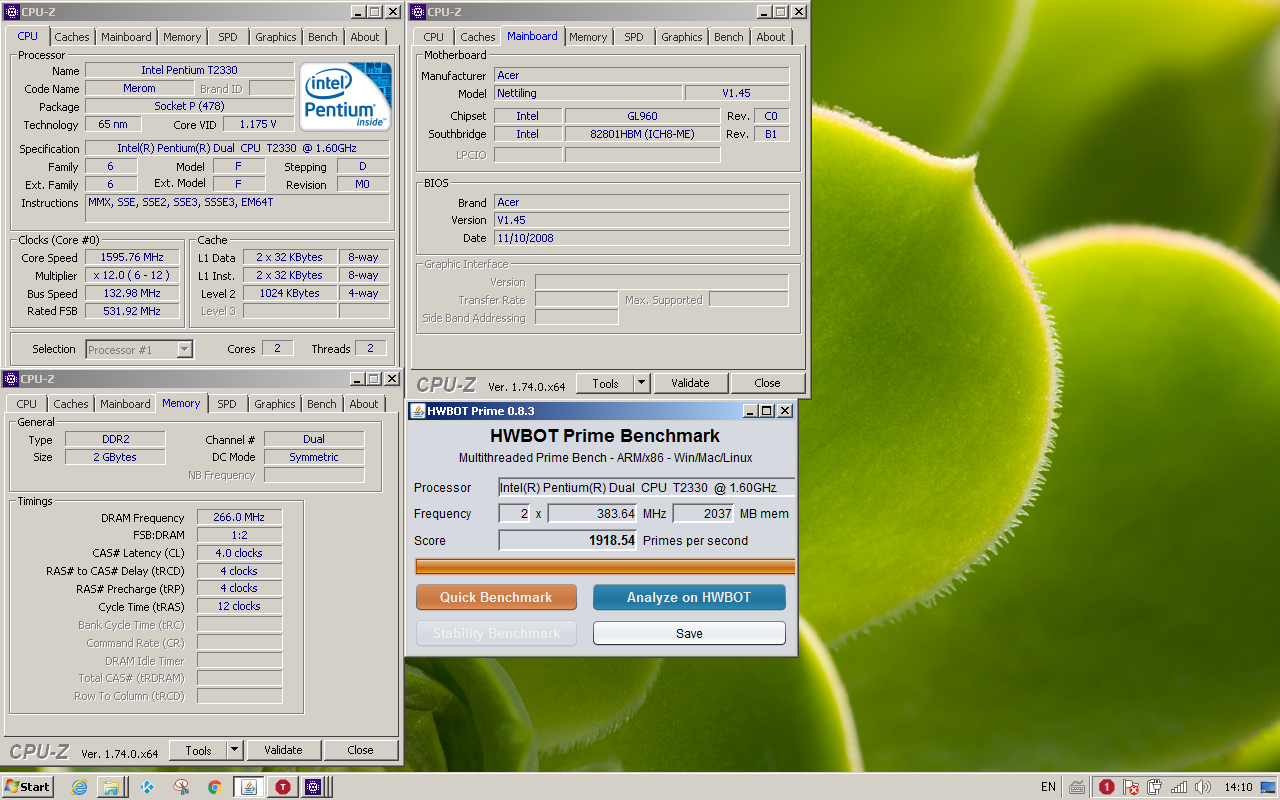The image size is (1280, 800).
Task: Expand Tools arrow in the Mainboard window
Action: tap(641, 383)
